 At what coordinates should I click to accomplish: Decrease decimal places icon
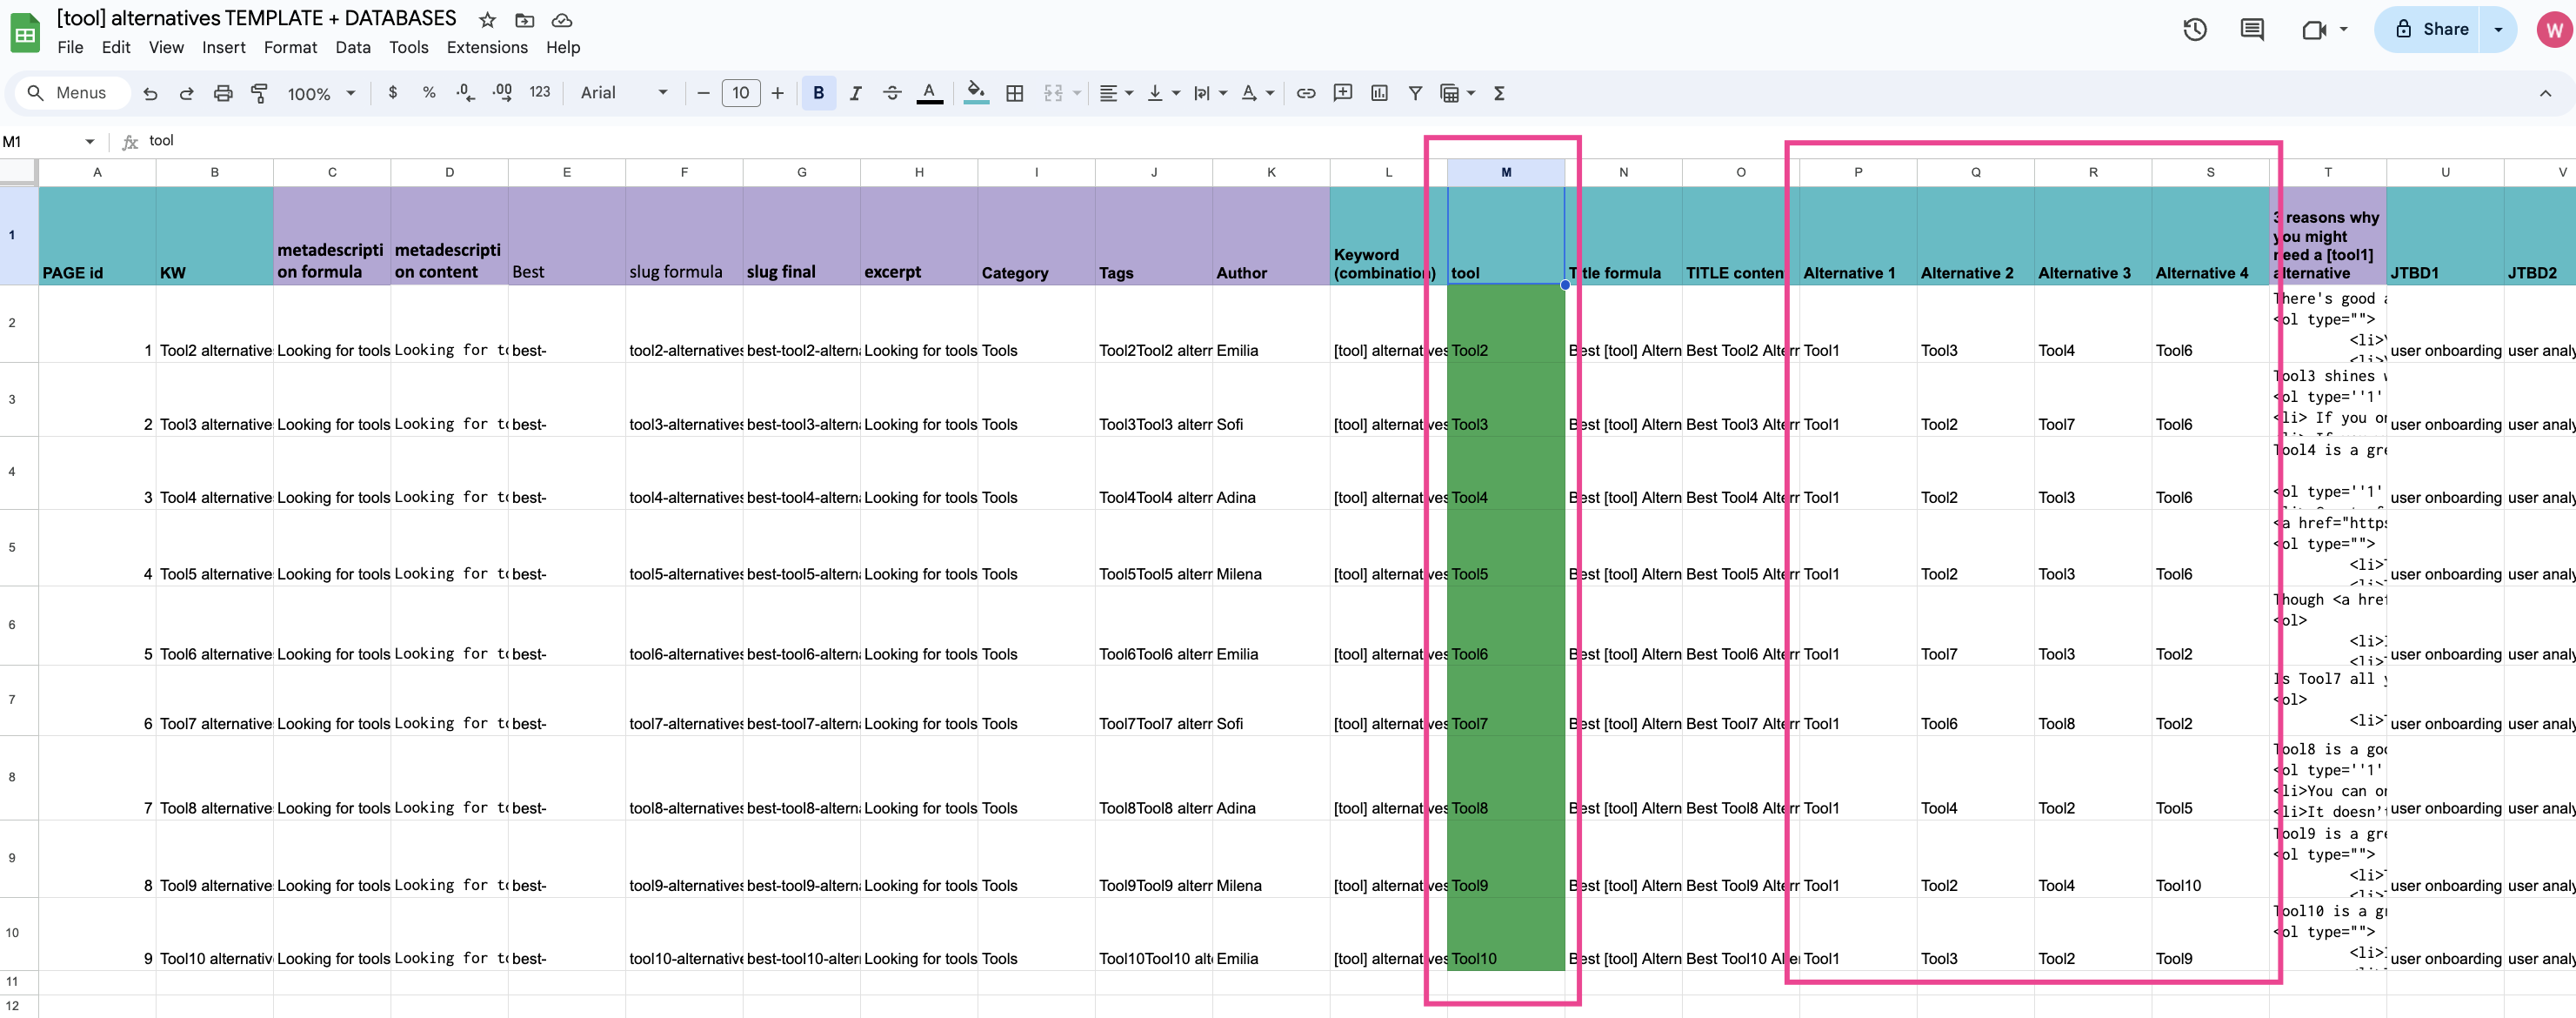465,92
